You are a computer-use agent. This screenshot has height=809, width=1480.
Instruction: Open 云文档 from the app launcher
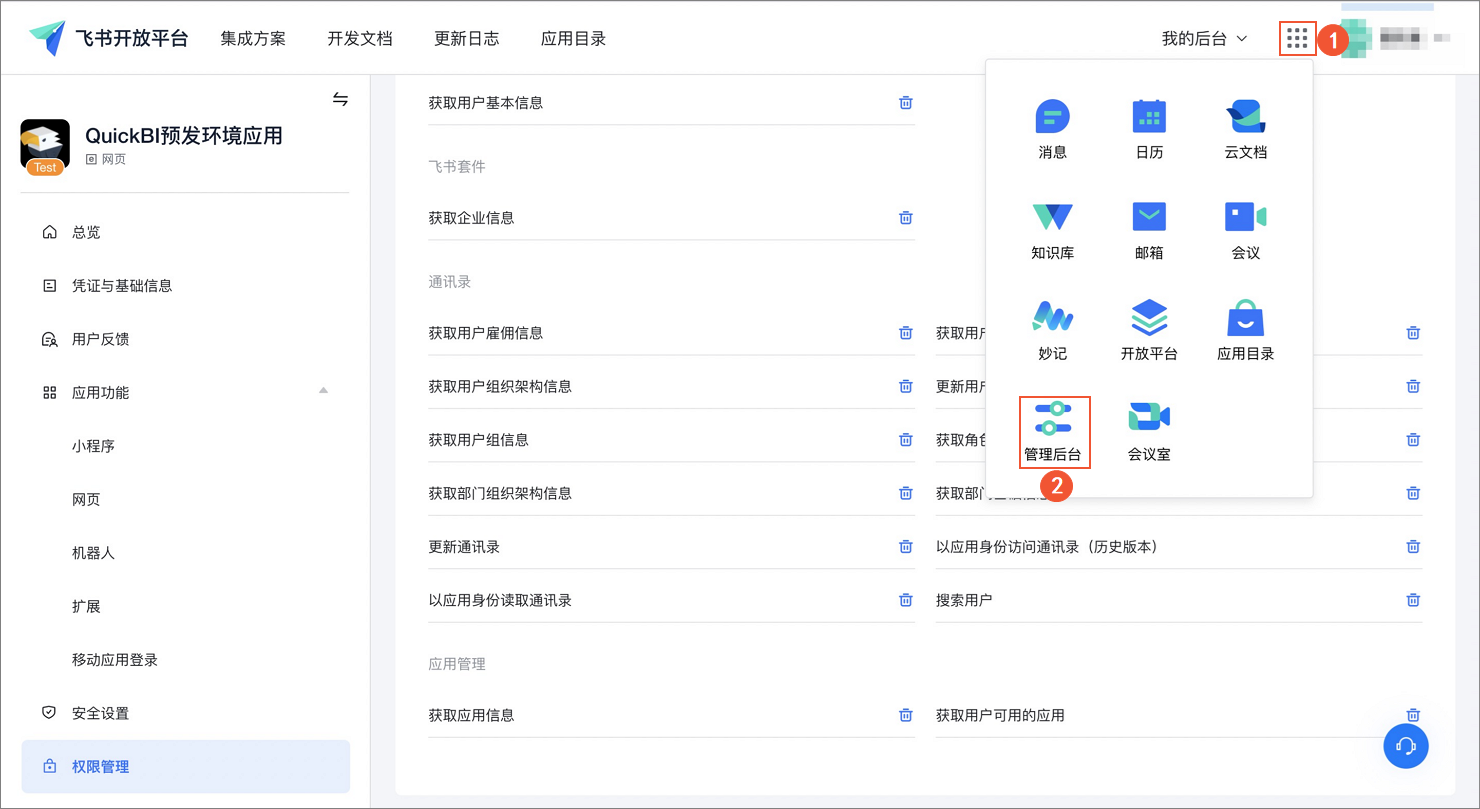[1246, 130]
